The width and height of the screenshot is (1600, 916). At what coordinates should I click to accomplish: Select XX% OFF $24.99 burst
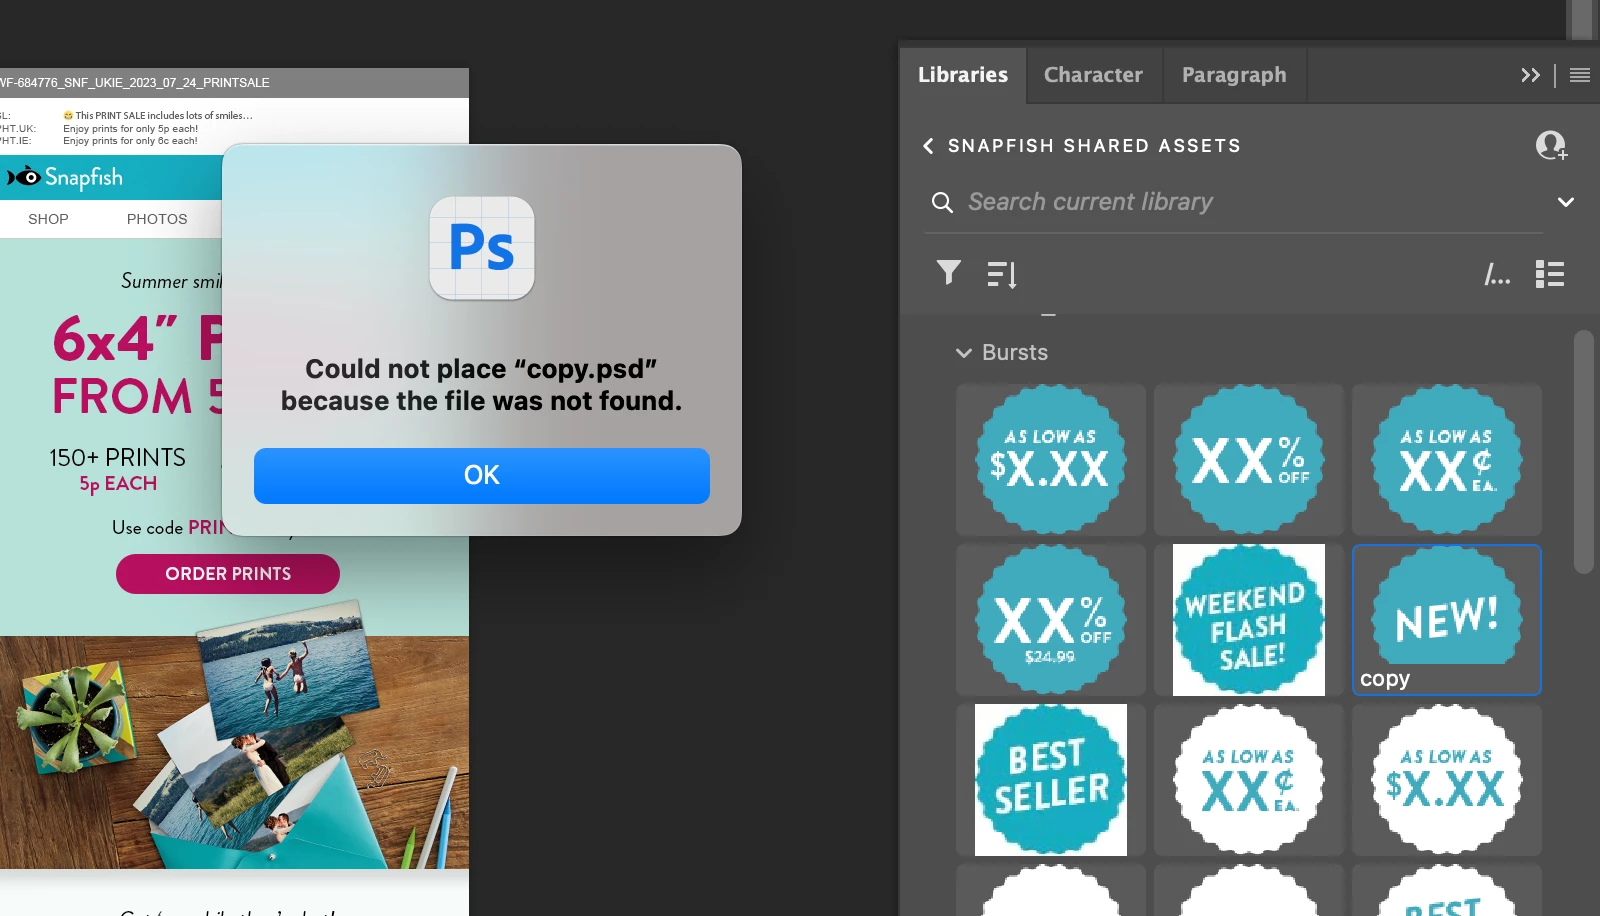click(1051, 620)
